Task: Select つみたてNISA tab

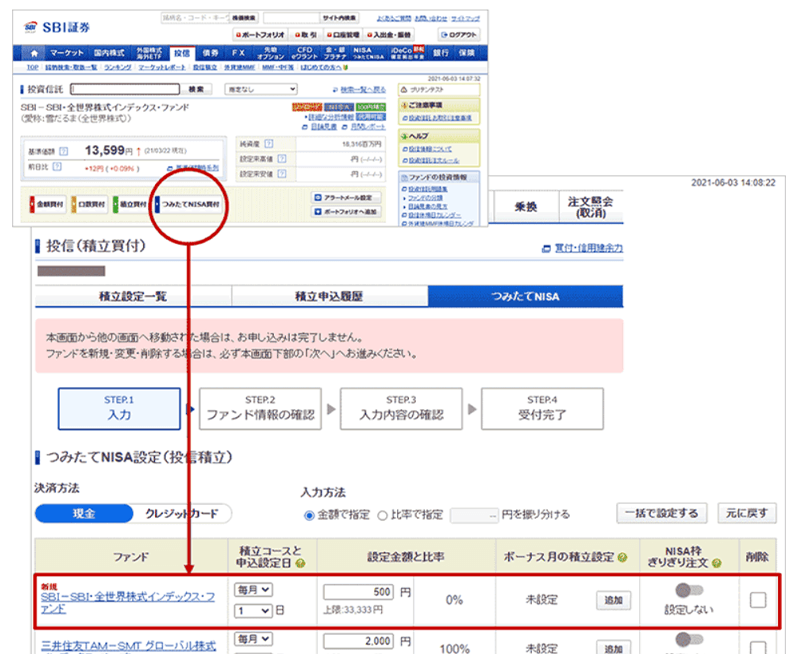Action: click(x=525, y=296)
